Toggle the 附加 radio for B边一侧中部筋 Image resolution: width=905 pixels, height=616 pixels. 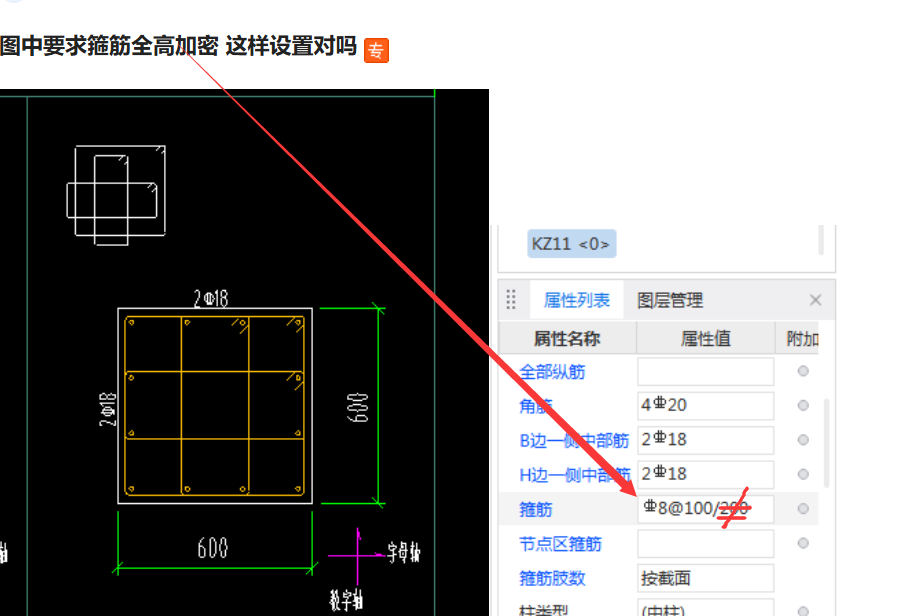coord(803,440)
